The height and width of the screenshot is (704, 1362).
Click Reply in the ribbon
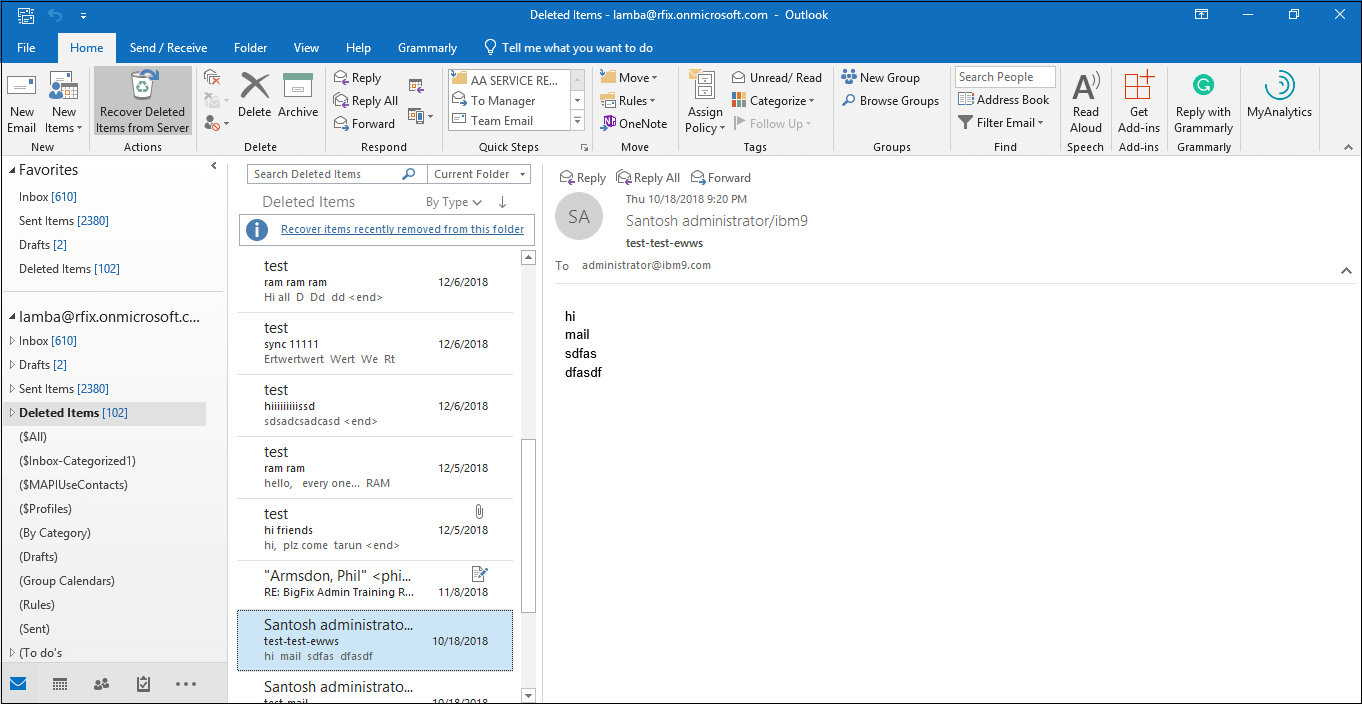358,78
